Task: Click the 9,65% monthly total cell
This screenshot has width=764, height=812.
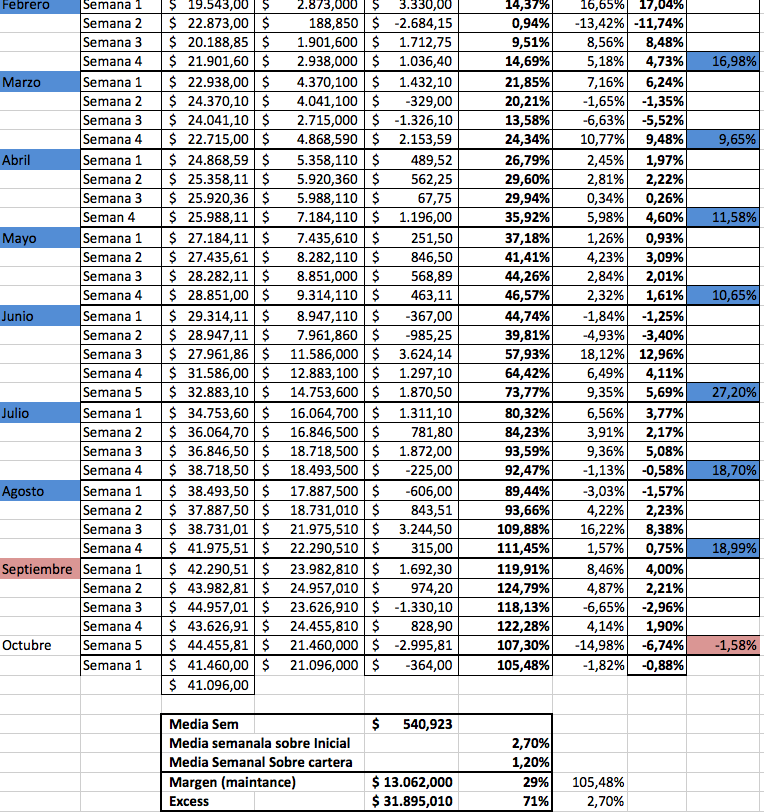Action: (723, 139)
